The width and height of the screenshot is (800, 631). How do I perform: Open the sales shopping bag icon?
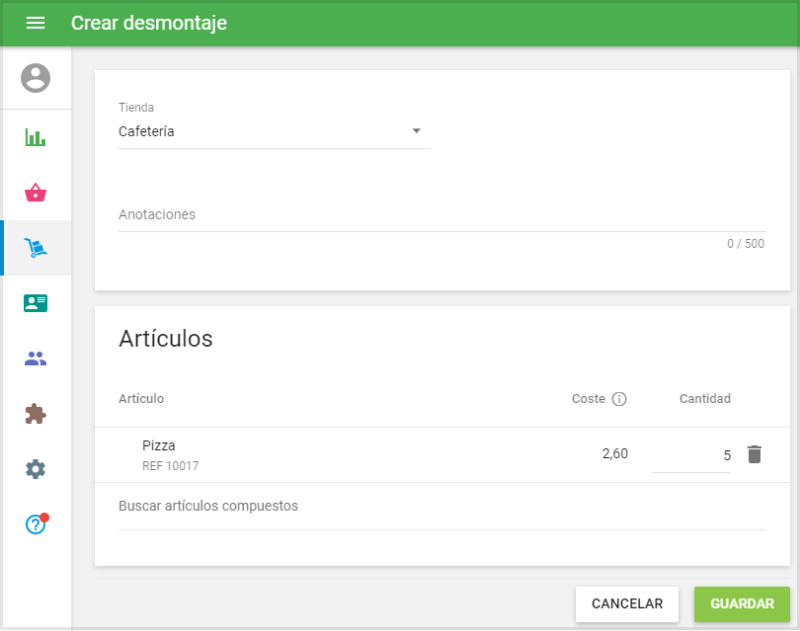point(36,193)
